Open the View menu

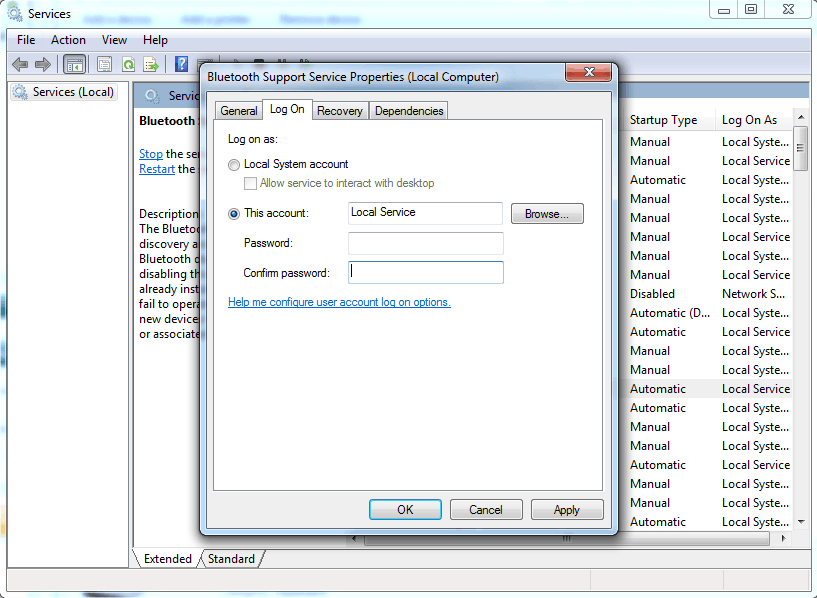114,40
